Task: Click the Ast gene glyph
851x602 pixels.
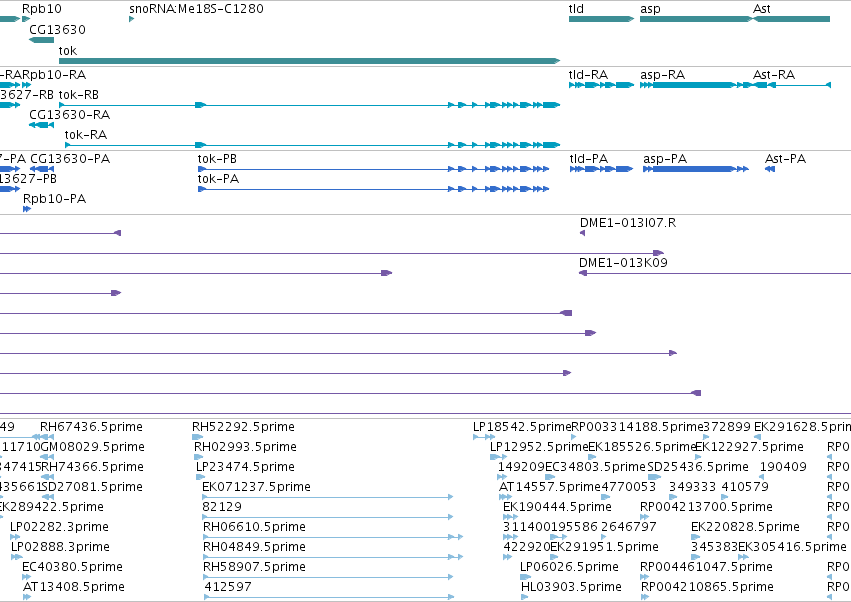Action: pos(792,19)
